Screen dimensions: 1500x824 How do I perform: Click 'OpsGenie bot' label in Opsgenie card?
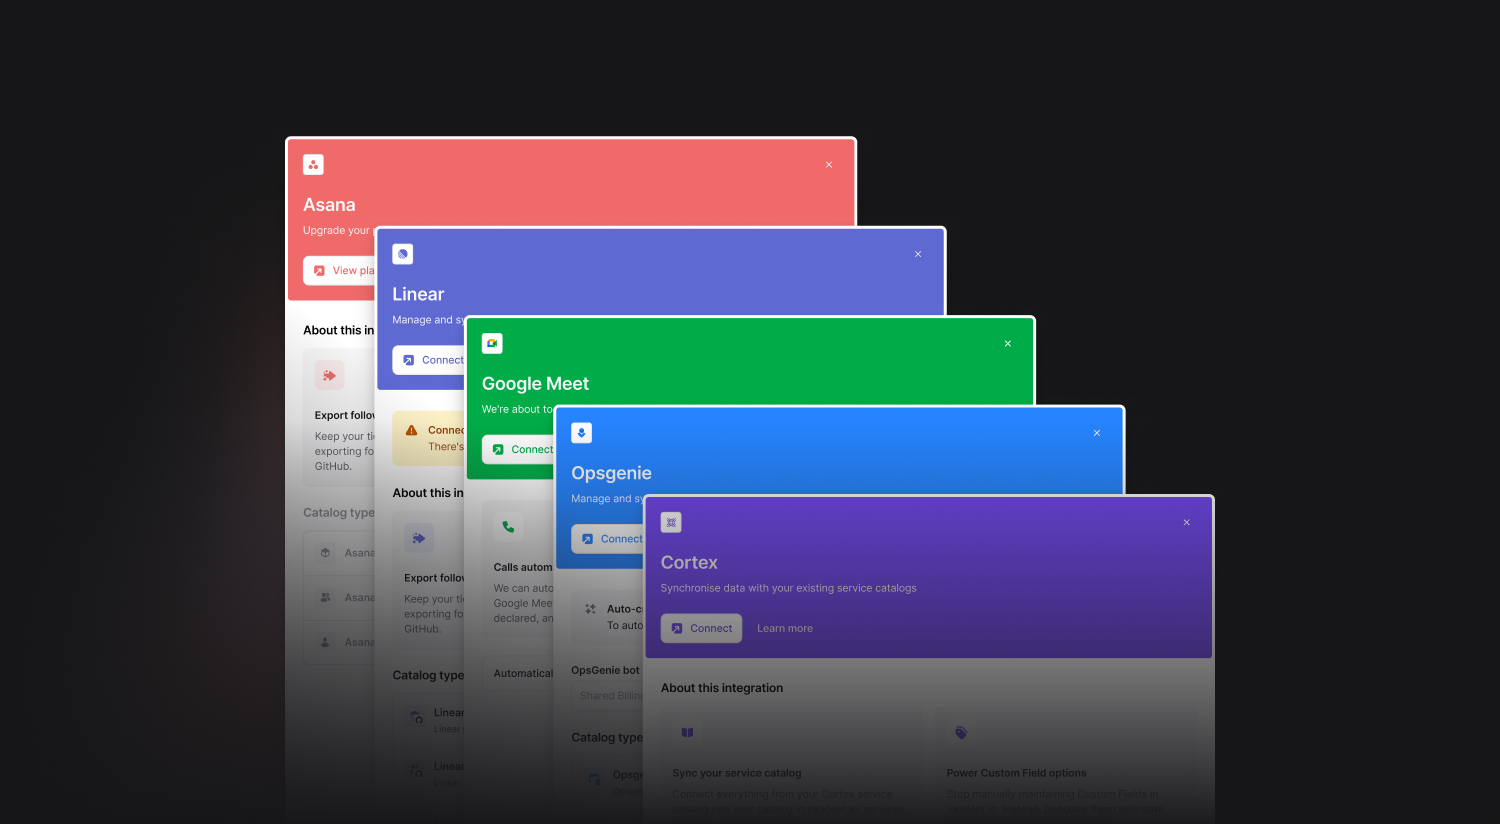605,670
